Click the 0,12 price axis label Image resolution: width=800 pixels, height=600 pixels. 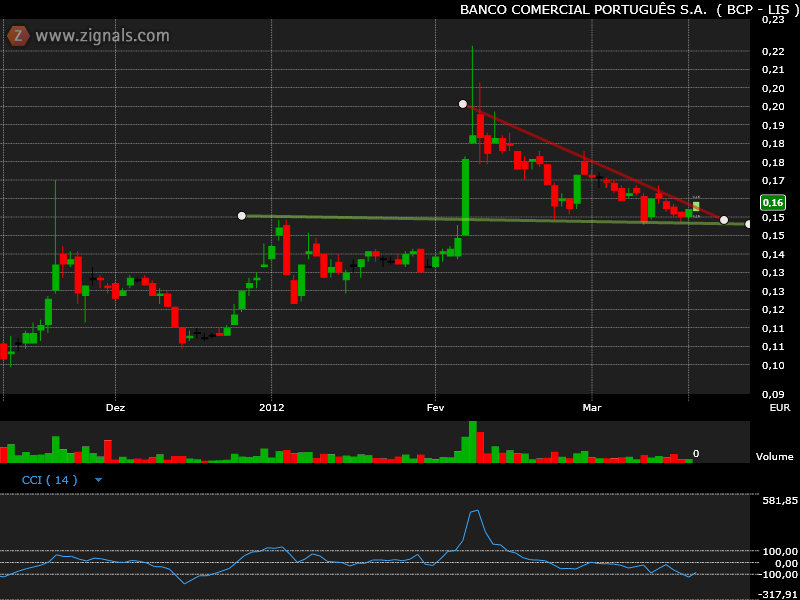pyautogui.click(x=772, y=309)
